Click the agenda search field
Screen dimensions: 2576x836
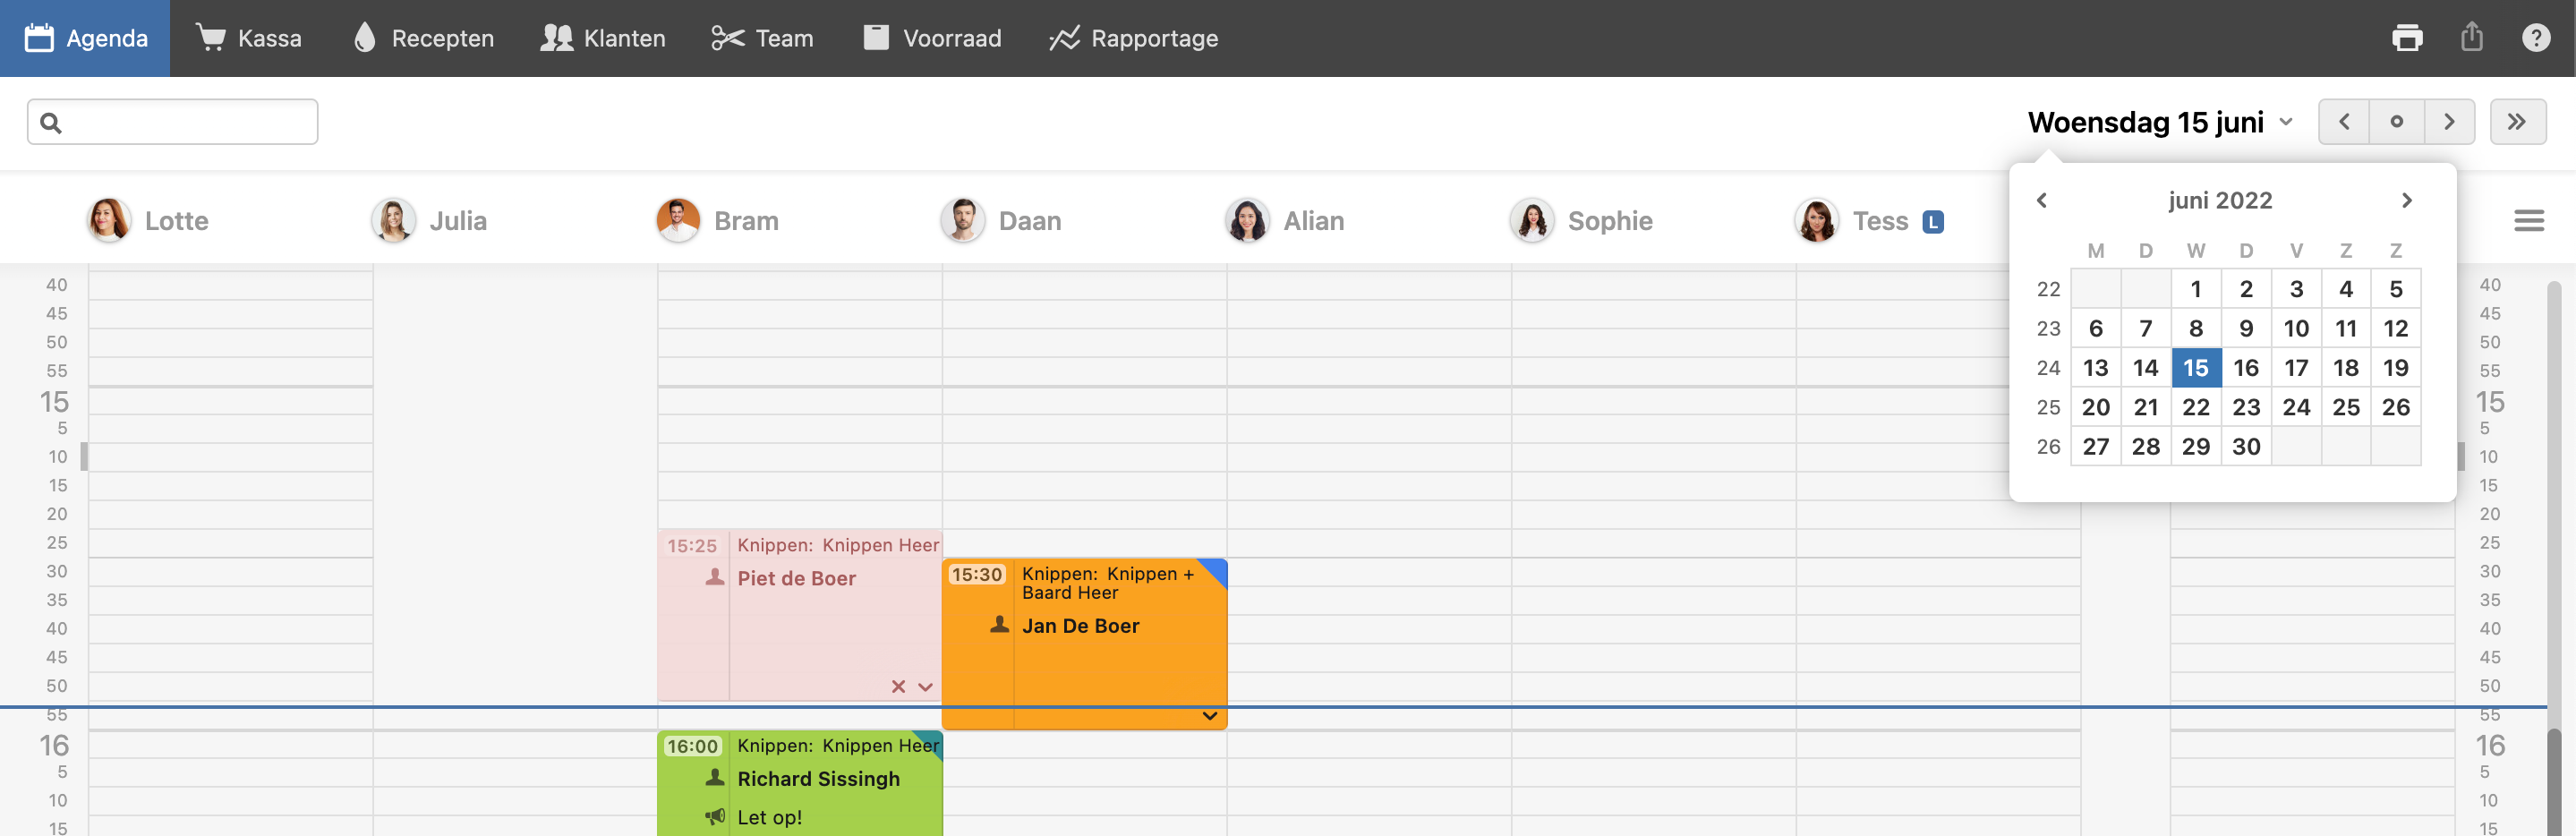(x=173, y=122)
